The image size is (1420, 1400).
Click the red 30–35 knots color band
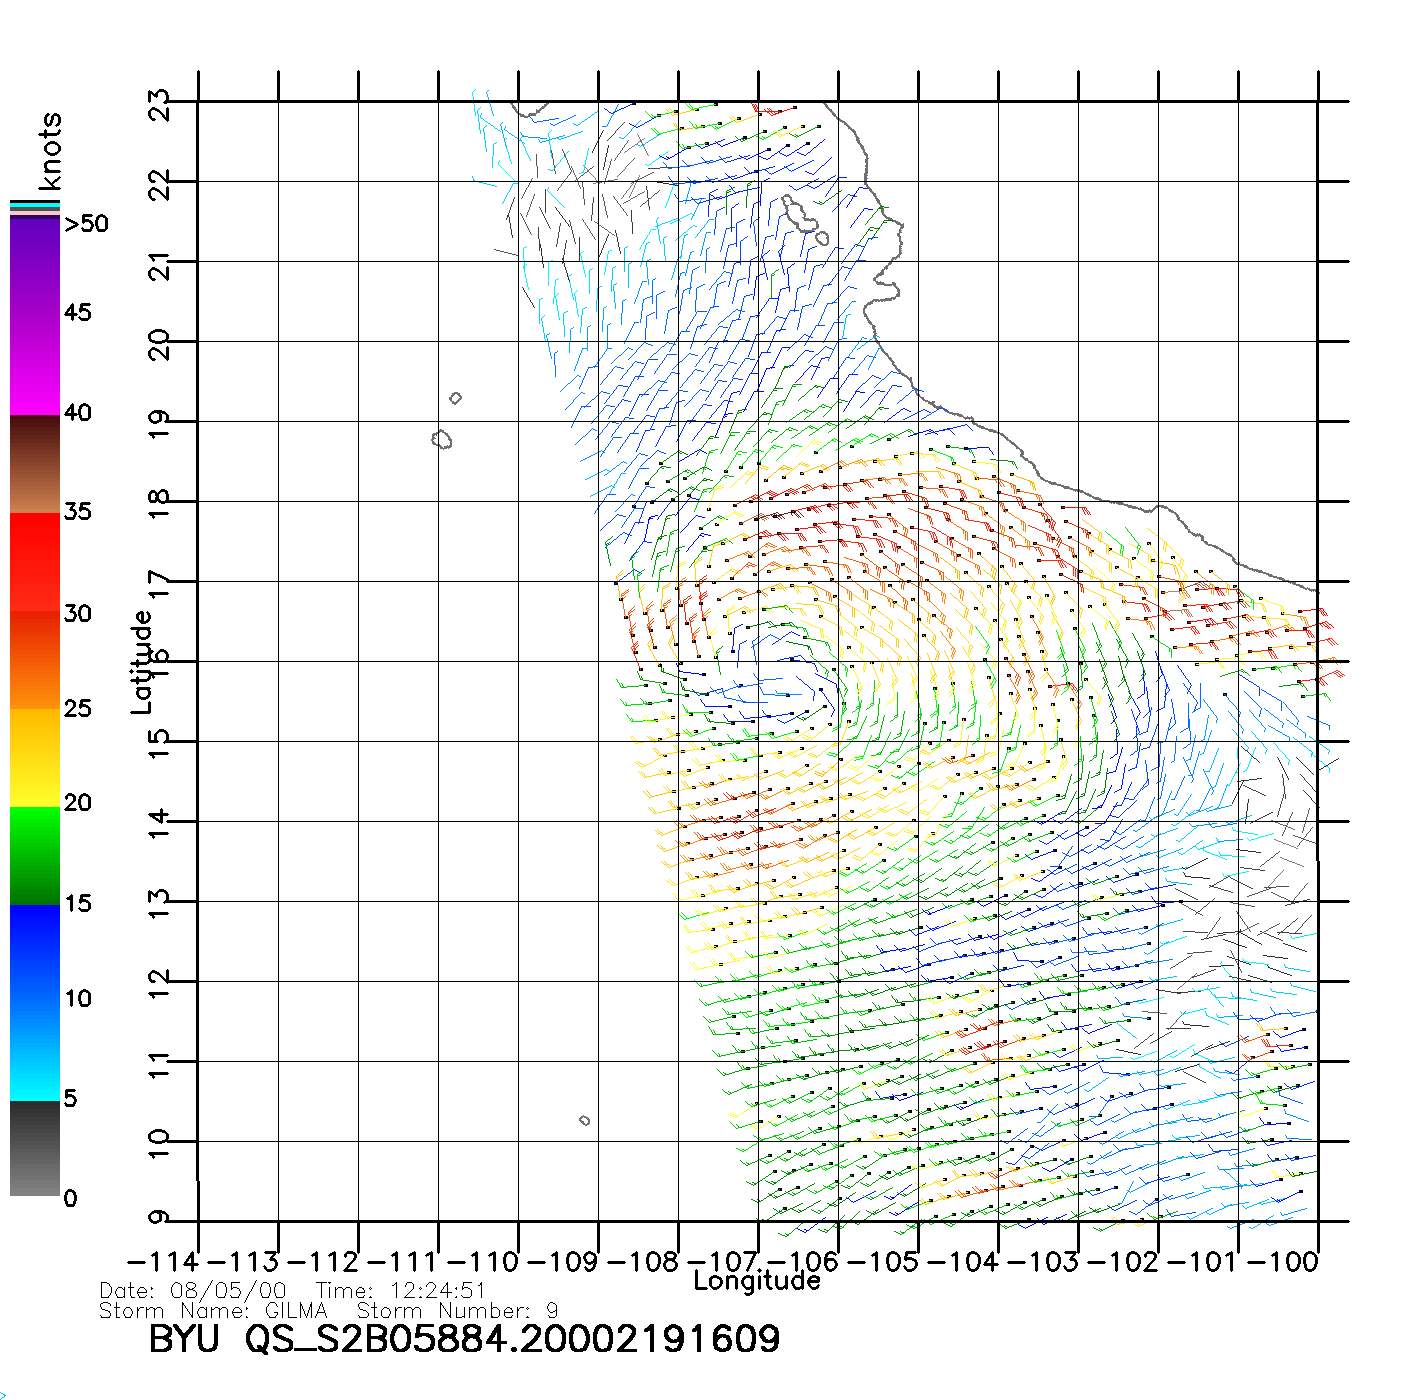tap(35, 562)
